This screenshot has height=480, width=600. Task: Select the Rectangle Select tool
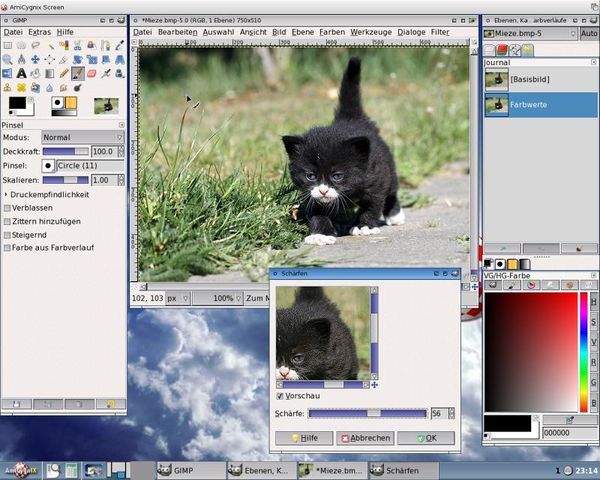coord(8,45)
